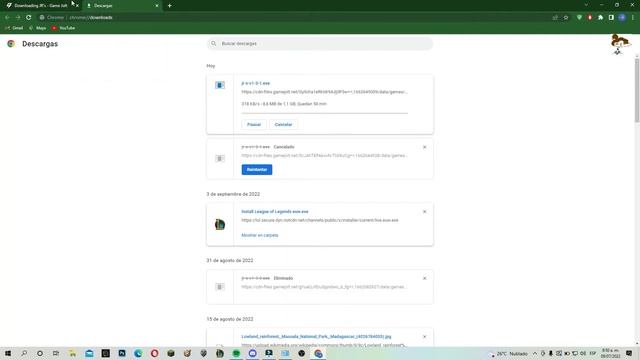Open Microsoft Edge from the taskbar

pos(138,353)
